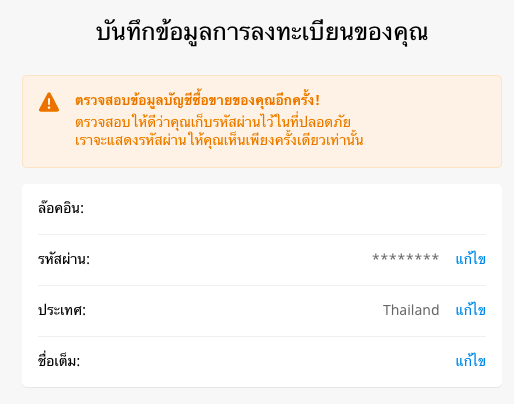Click แก้ไข link beside the password row
The width and height of the screenshot is (514, 404).
(470, 259)
